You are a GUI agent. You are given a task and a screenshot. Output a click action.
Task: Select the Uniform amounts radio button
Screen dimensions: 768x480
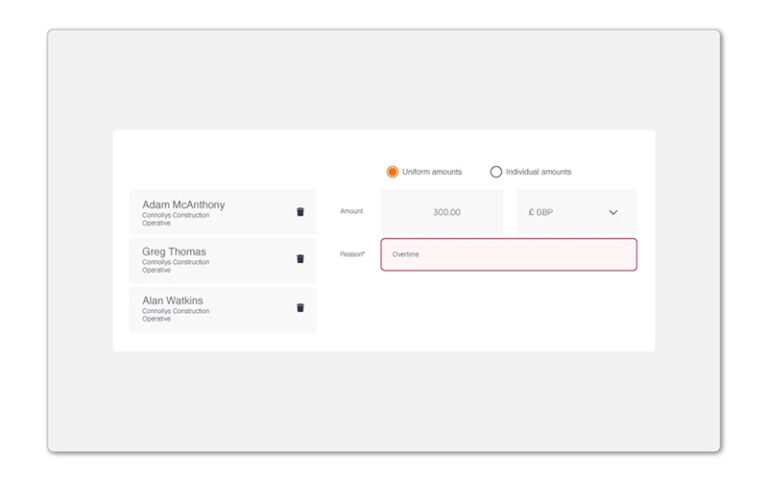[x=392, y=172]
